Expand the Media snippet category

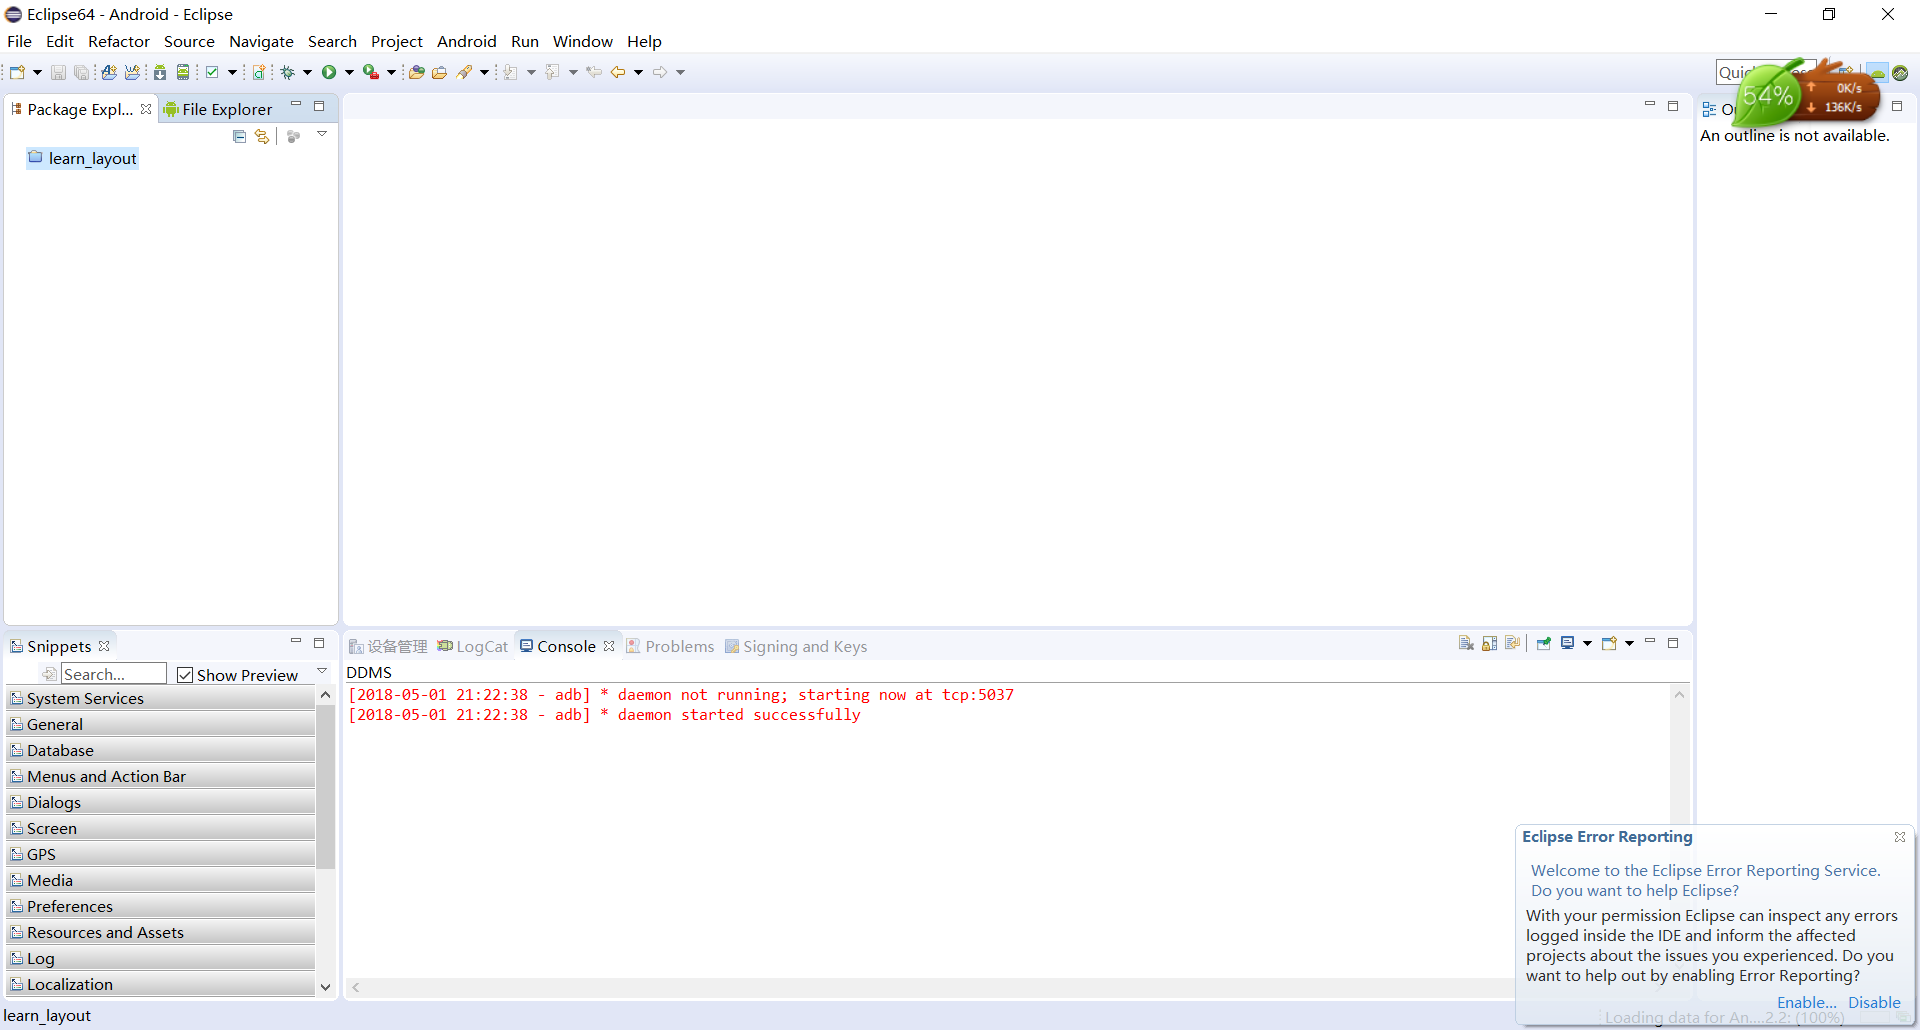pos(161,880)
